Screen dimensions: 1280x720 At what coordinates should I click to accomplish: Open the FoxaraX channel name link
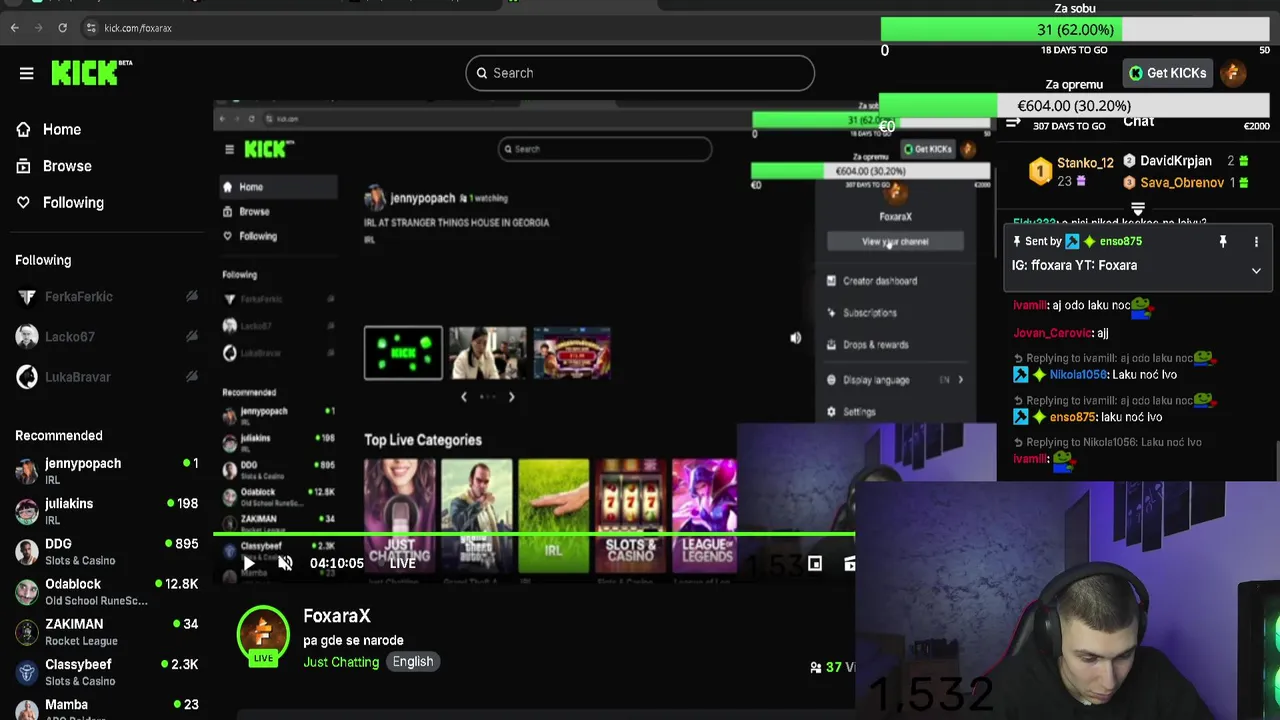click(337, 617)
